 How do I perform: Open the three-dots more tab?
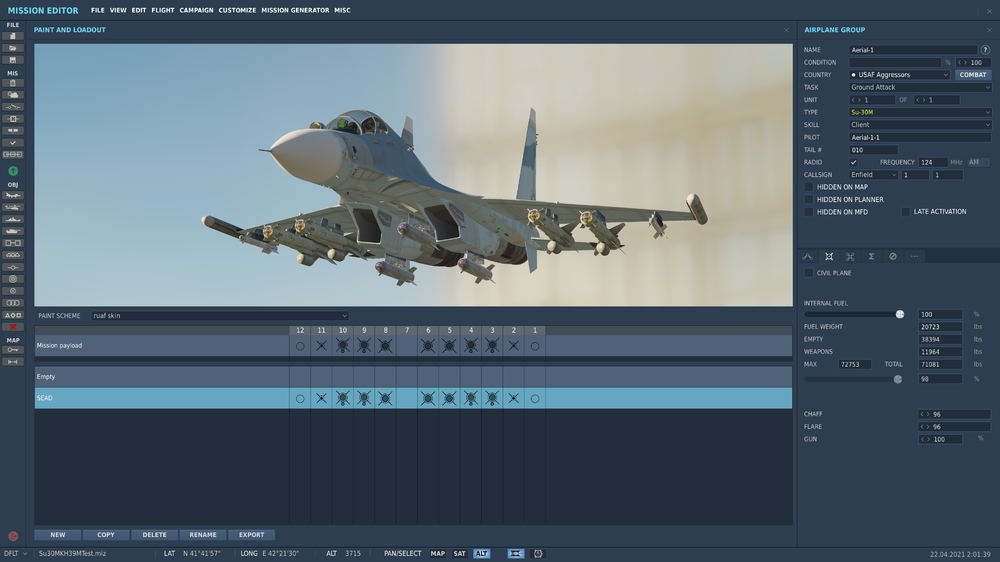(x=914, y=256)
